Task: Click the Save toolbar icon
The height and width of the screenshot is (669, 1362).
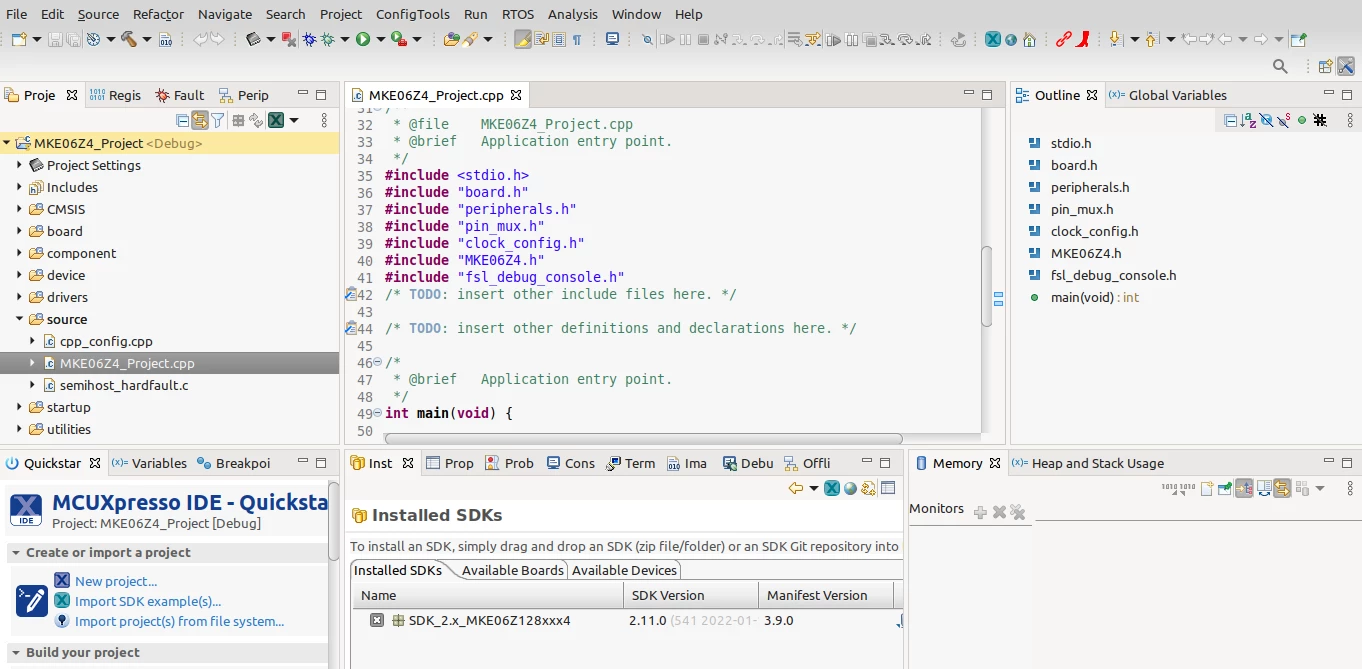Action: [55, 39]
